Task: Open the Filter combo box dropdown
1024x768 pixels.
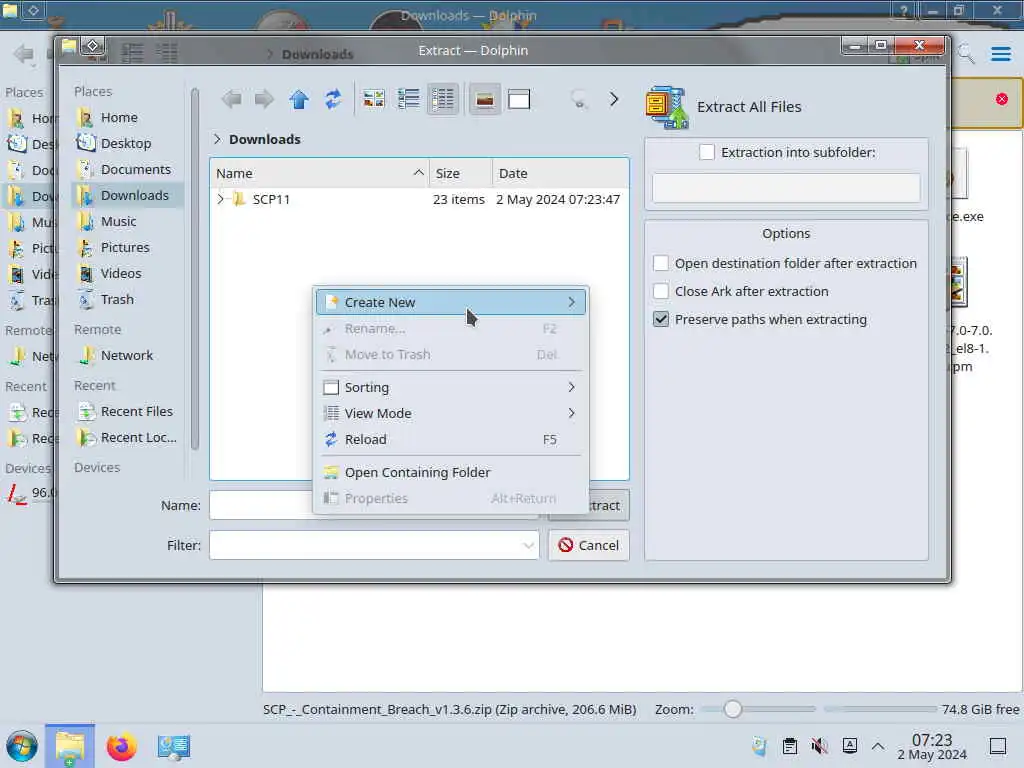Action: click(x=528, y=545)
